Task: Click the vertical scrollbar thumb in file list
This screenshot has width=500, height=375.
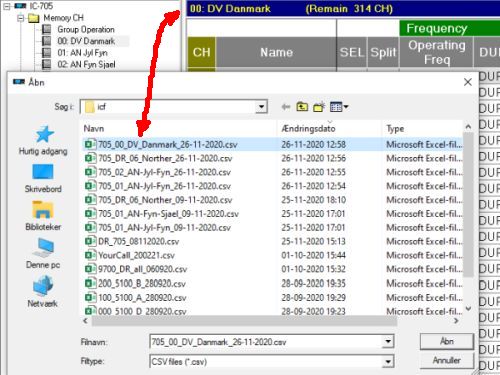Action: tap(468, 204)
